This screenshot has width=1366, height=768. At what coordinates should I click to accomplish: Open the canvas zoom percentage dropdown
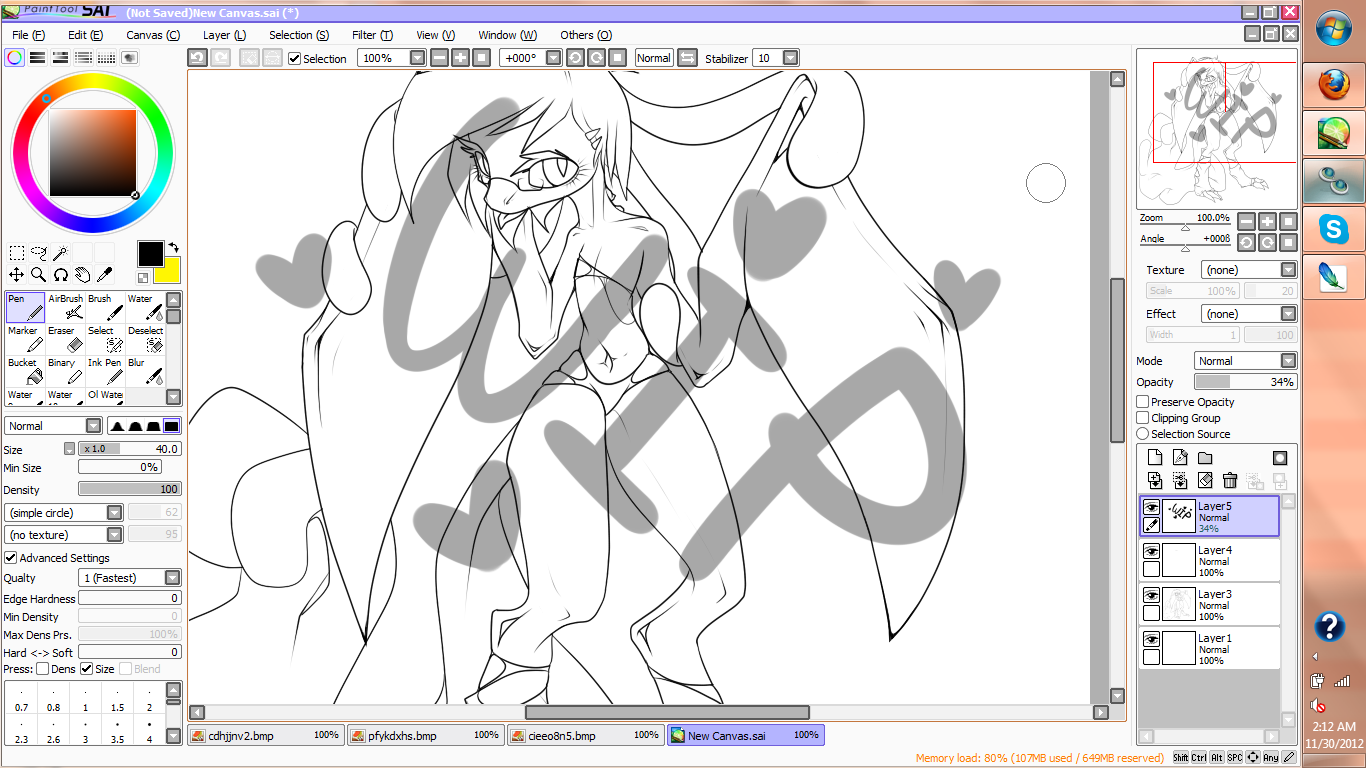(418, 58)
